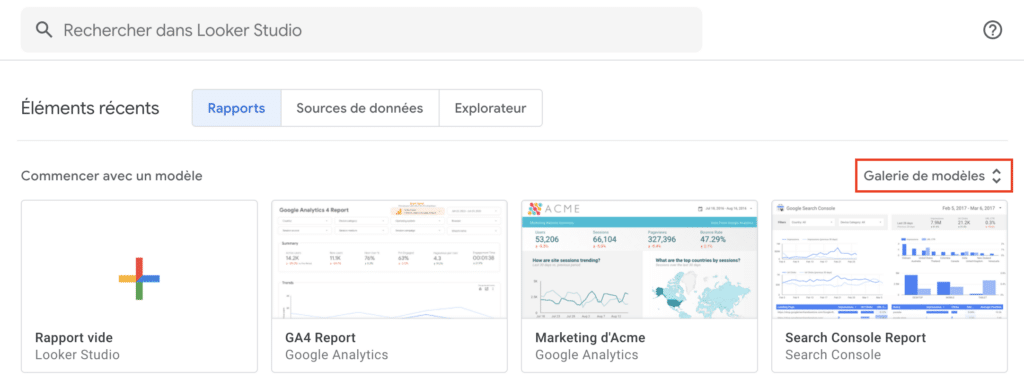Image resolution: width=1024 pixels, height=389 pixels.
Task: Click the Search Console Report title
Action: pyautogui.click(x=856, y=338)
